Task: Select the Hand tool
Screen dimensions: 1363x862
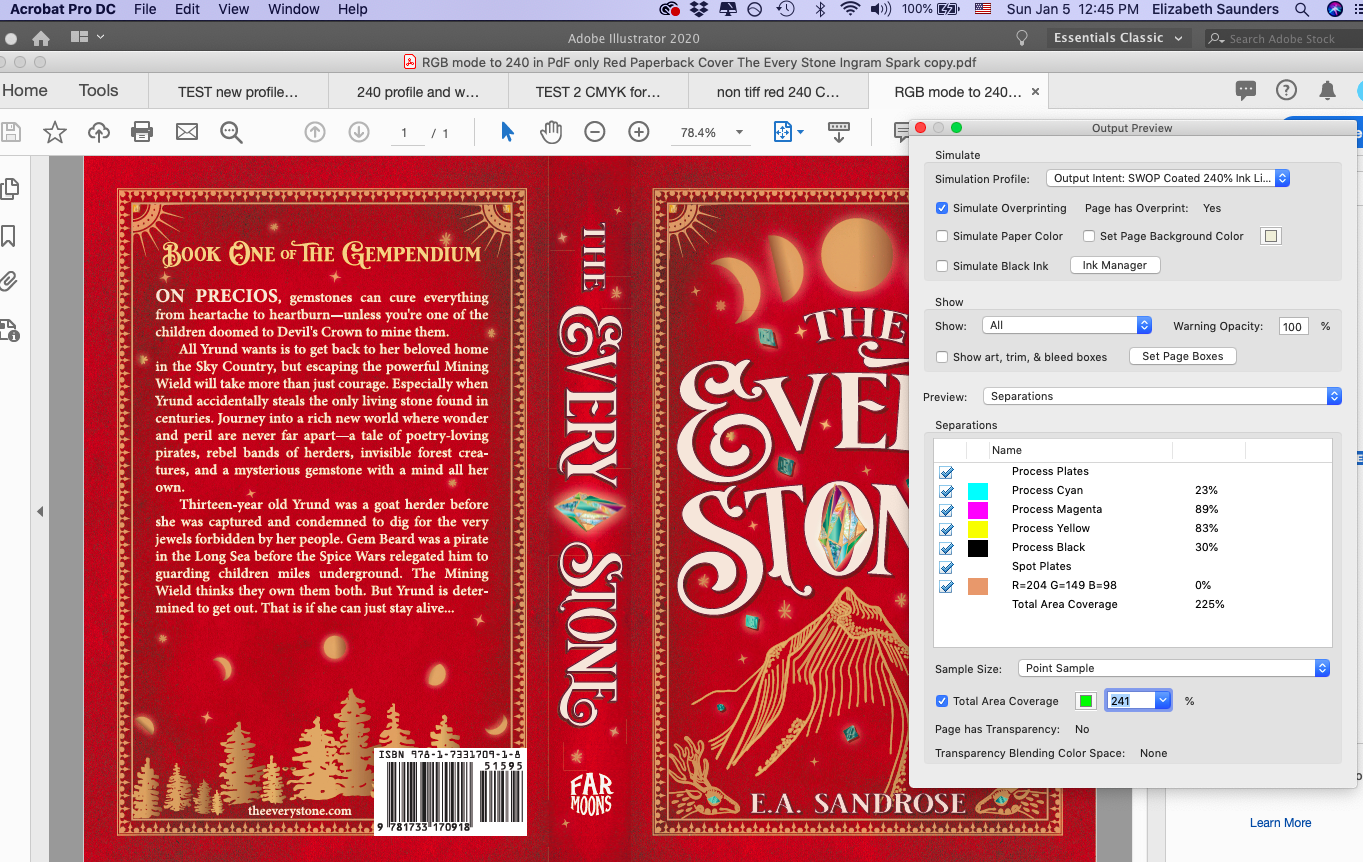Action: pyautogui.click(x=551, y=131)
